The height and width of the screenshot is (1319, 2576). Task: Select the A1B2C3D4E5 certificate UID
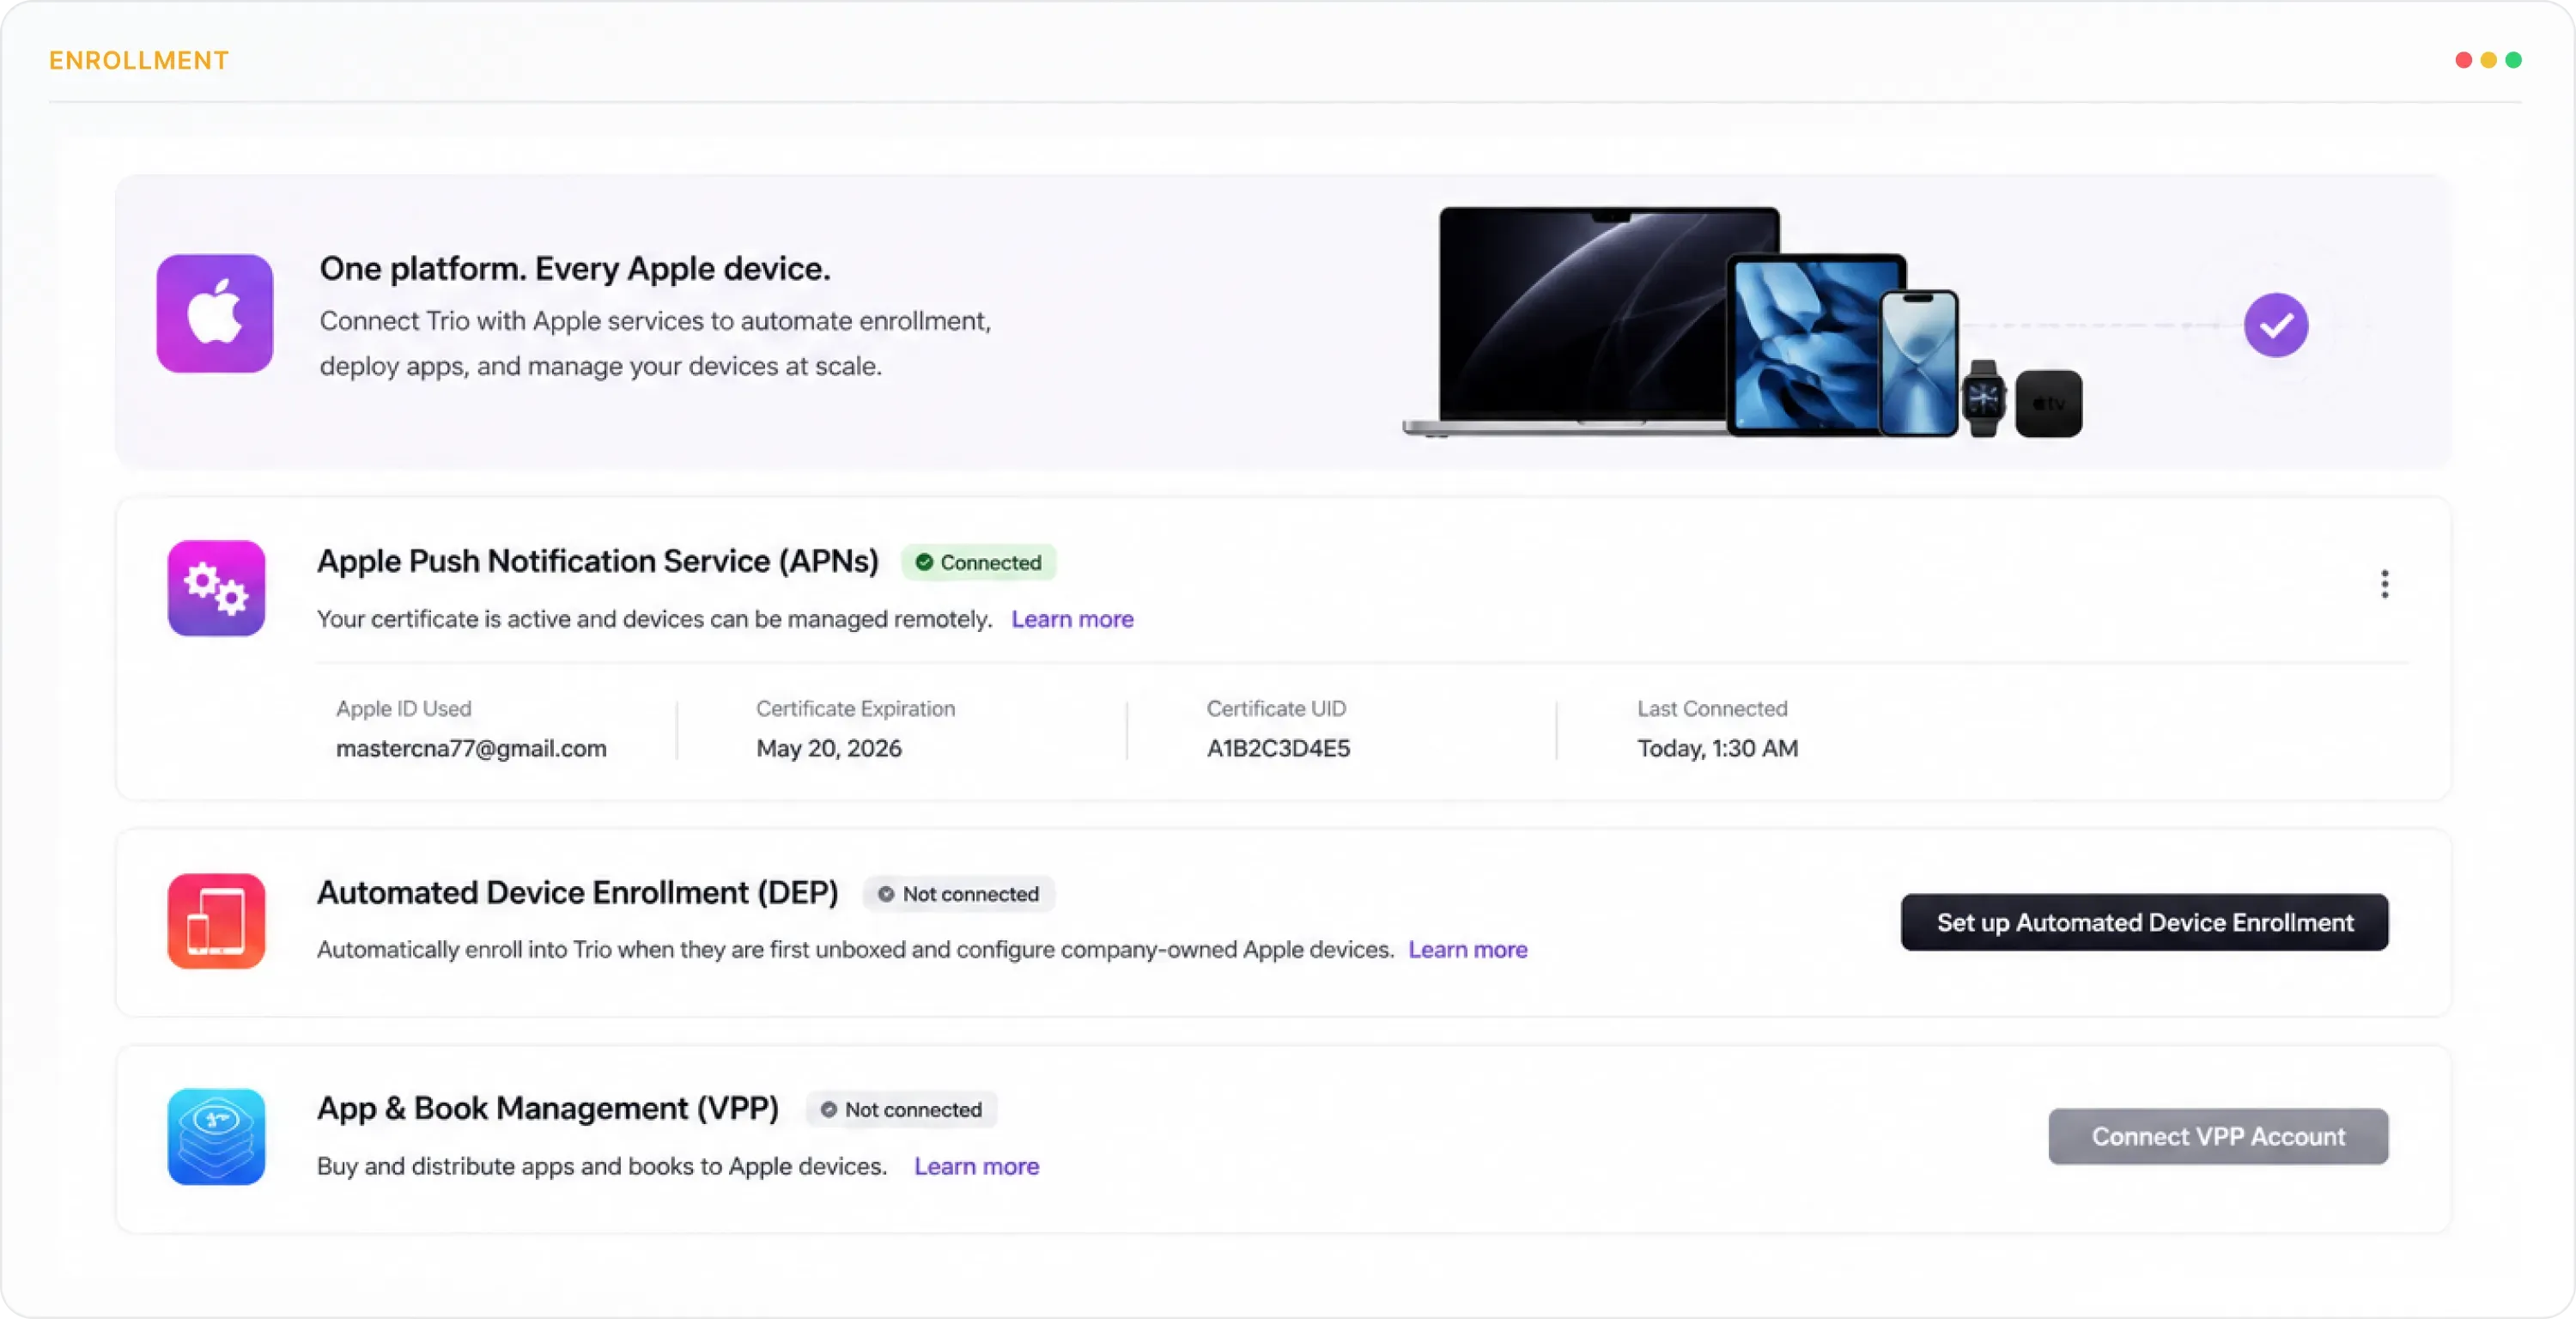click(1278, 748)
